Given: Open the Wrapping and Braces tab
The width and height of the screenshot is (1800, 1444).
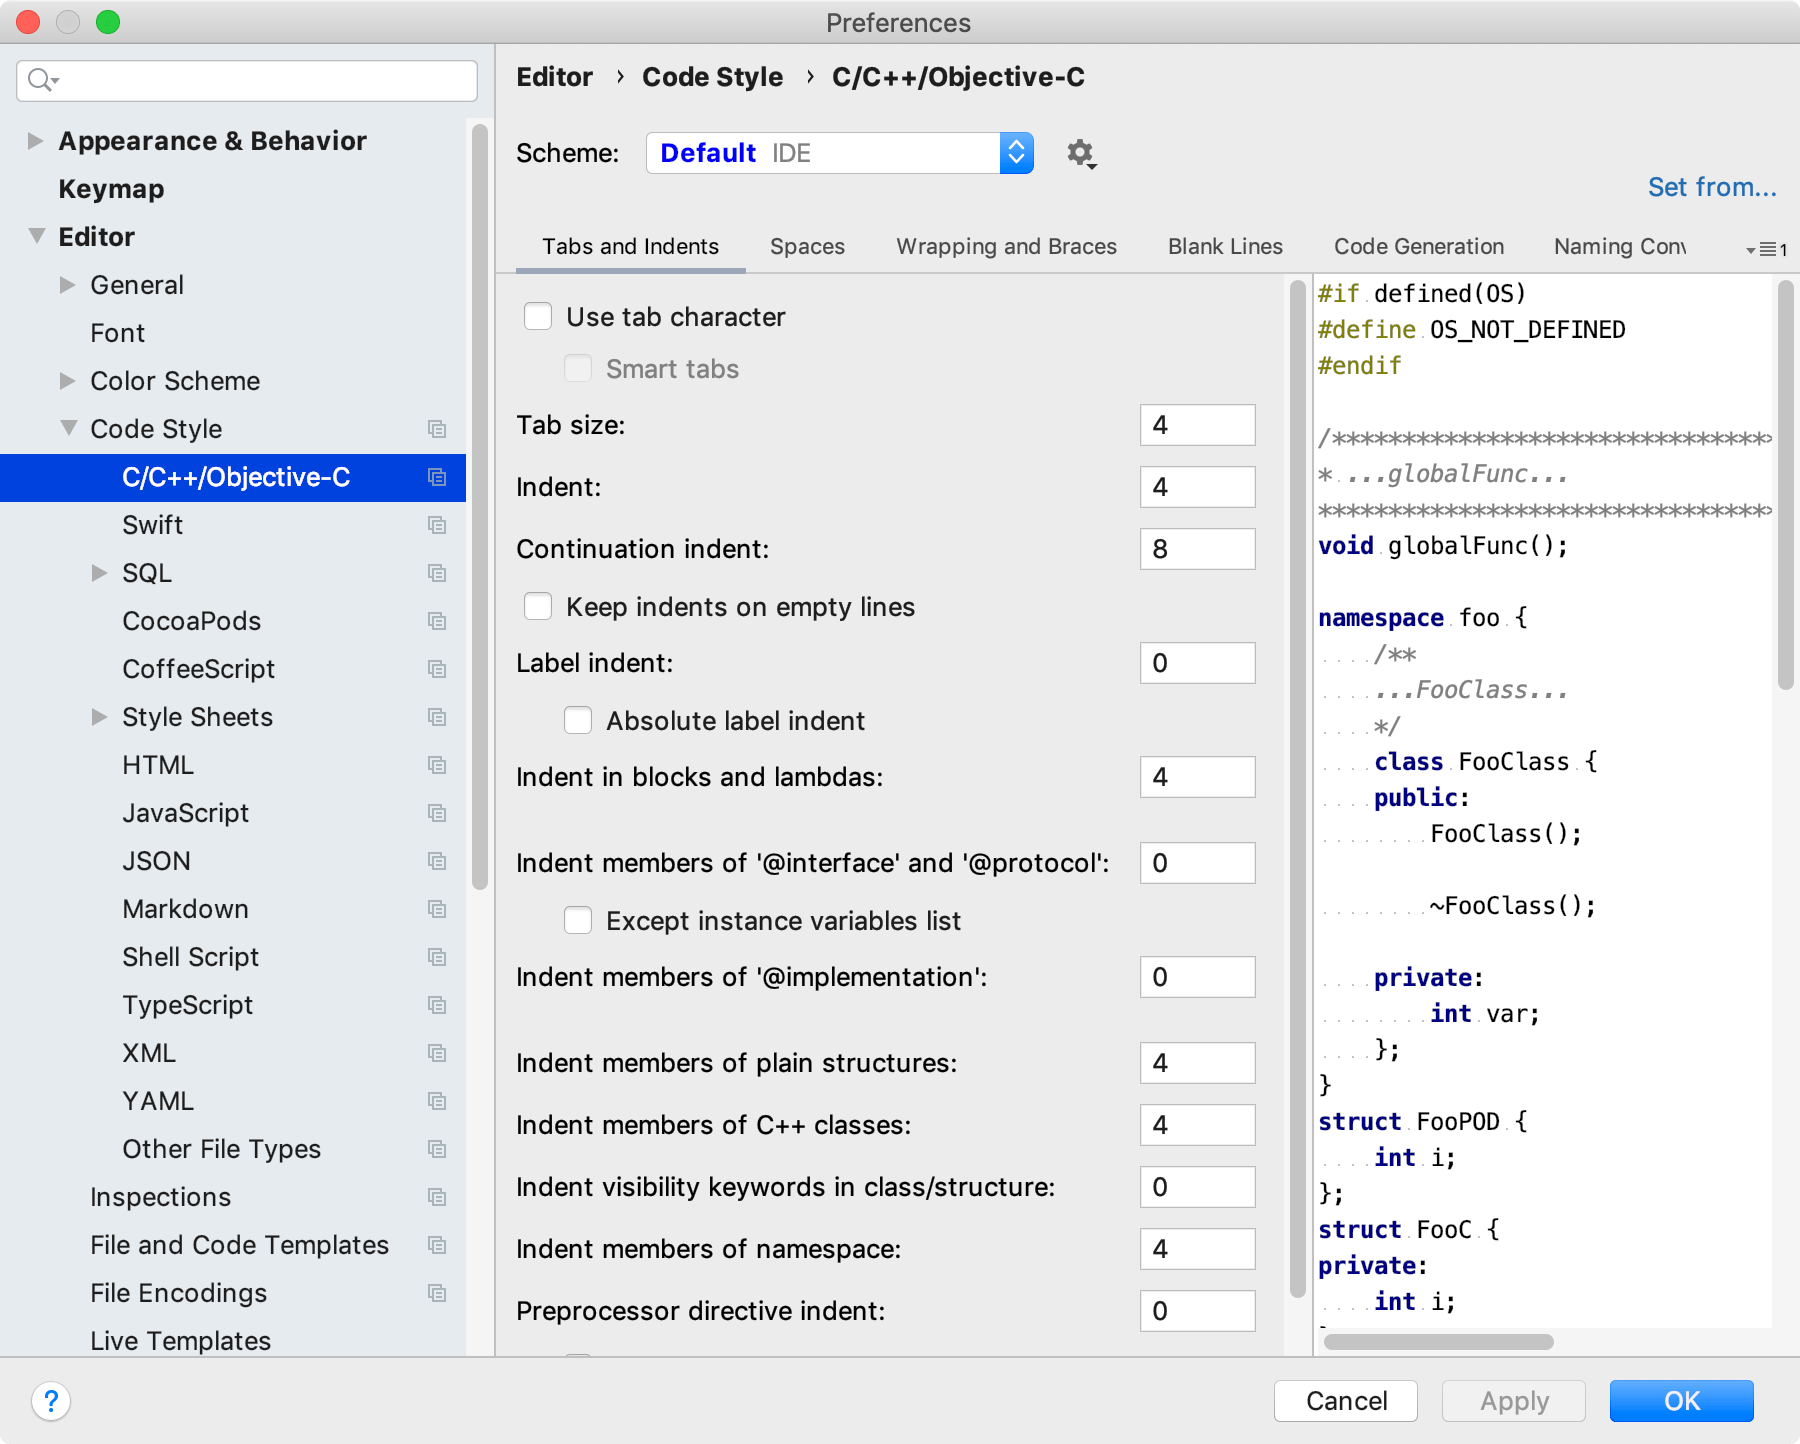Looking at the screenshot, I should 1006,247.
